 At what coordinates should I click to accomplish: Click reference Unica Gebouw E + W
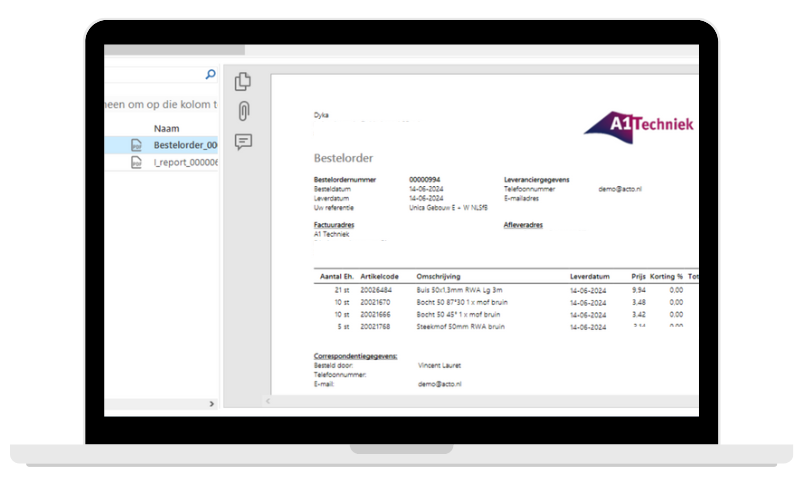[x=448, y=208]
